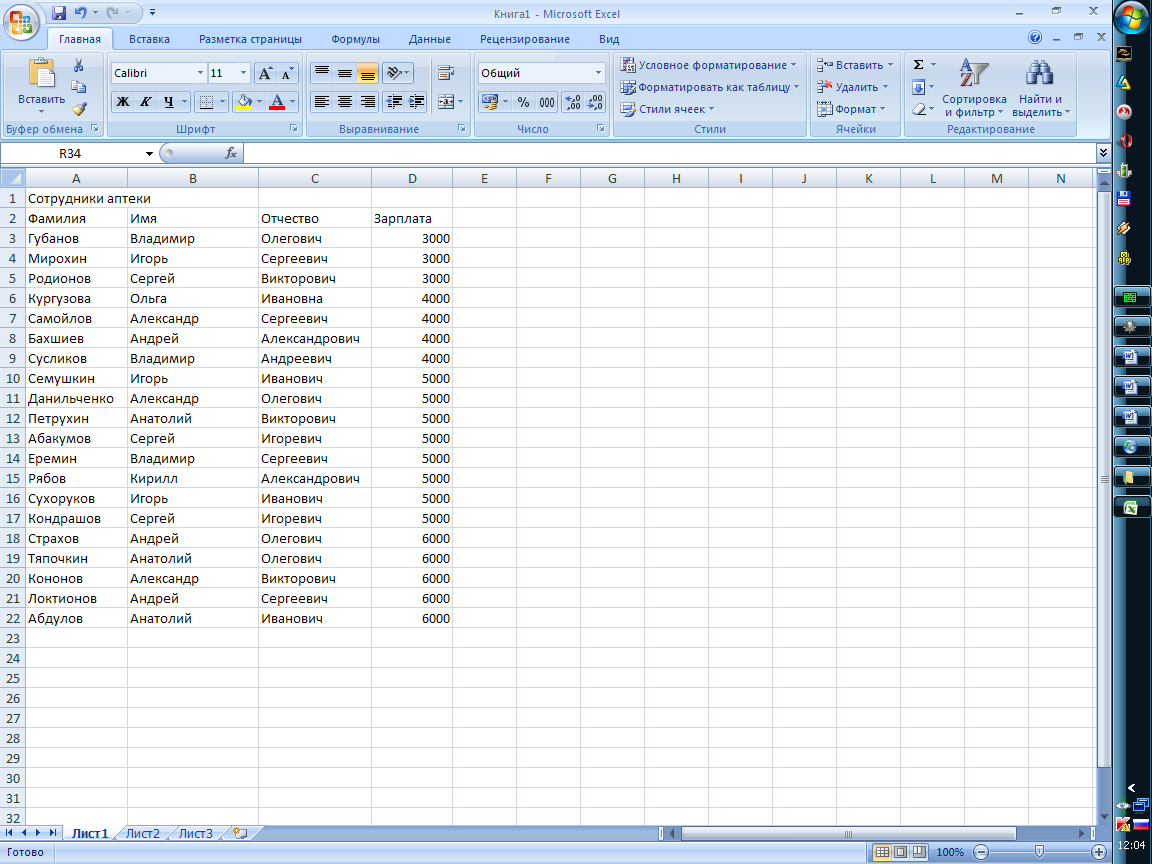Increase indent
Screen dimensions: 1152x864
(417, 102)
